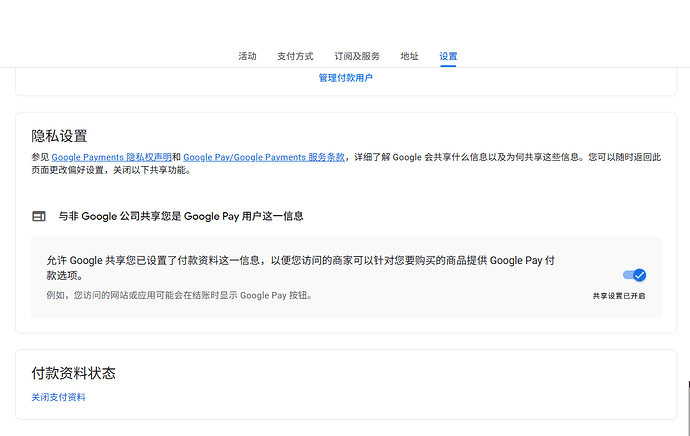Select the 地址 tab
Image resolution: width=690 pixels, height=436 pixels.
click(x=409, y=56)
